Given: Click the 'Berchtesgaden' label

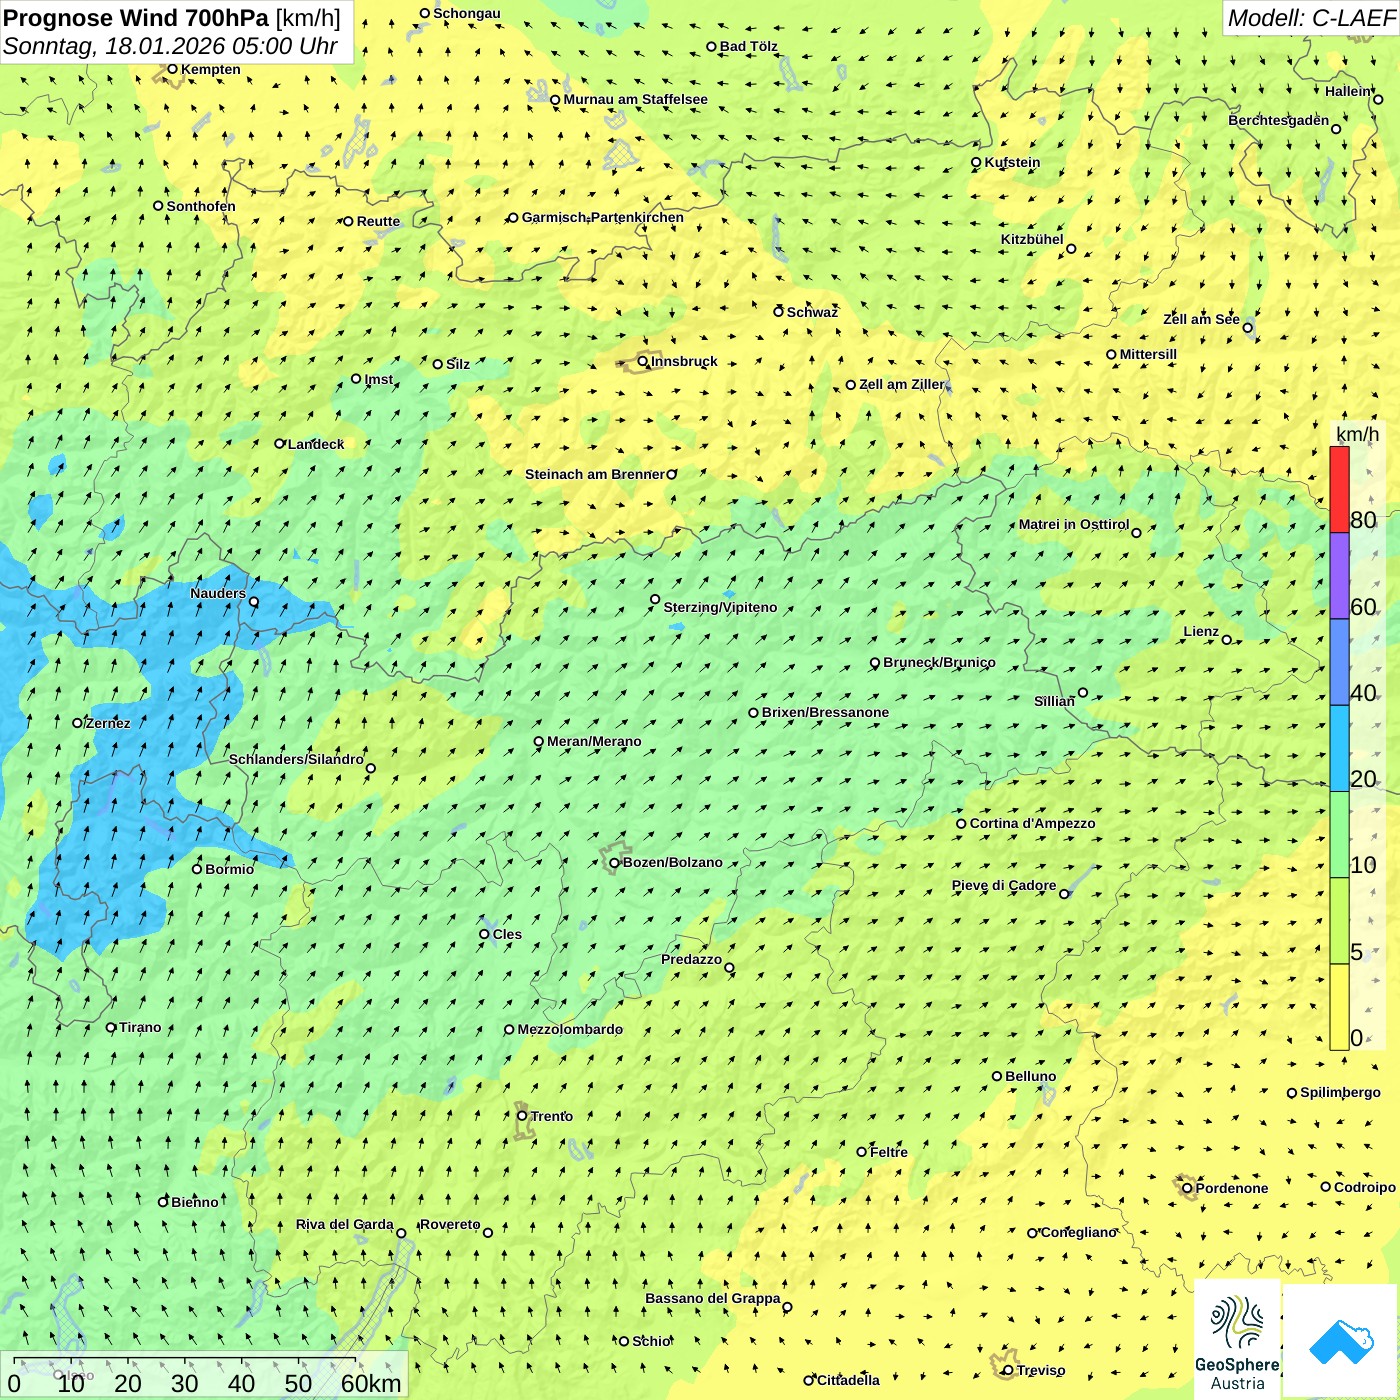Looking at the screenshot, I should click(x=1279, y=120).
